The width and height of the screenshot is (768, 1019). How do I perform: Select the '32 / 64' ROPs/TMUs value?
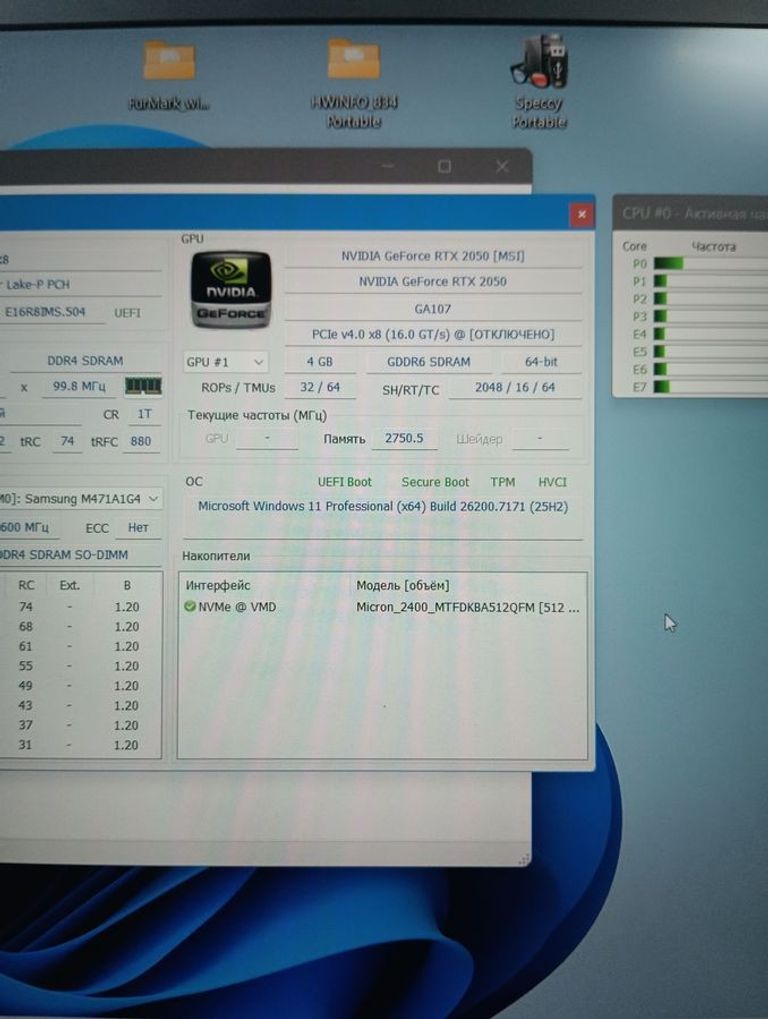pos(320,387)
